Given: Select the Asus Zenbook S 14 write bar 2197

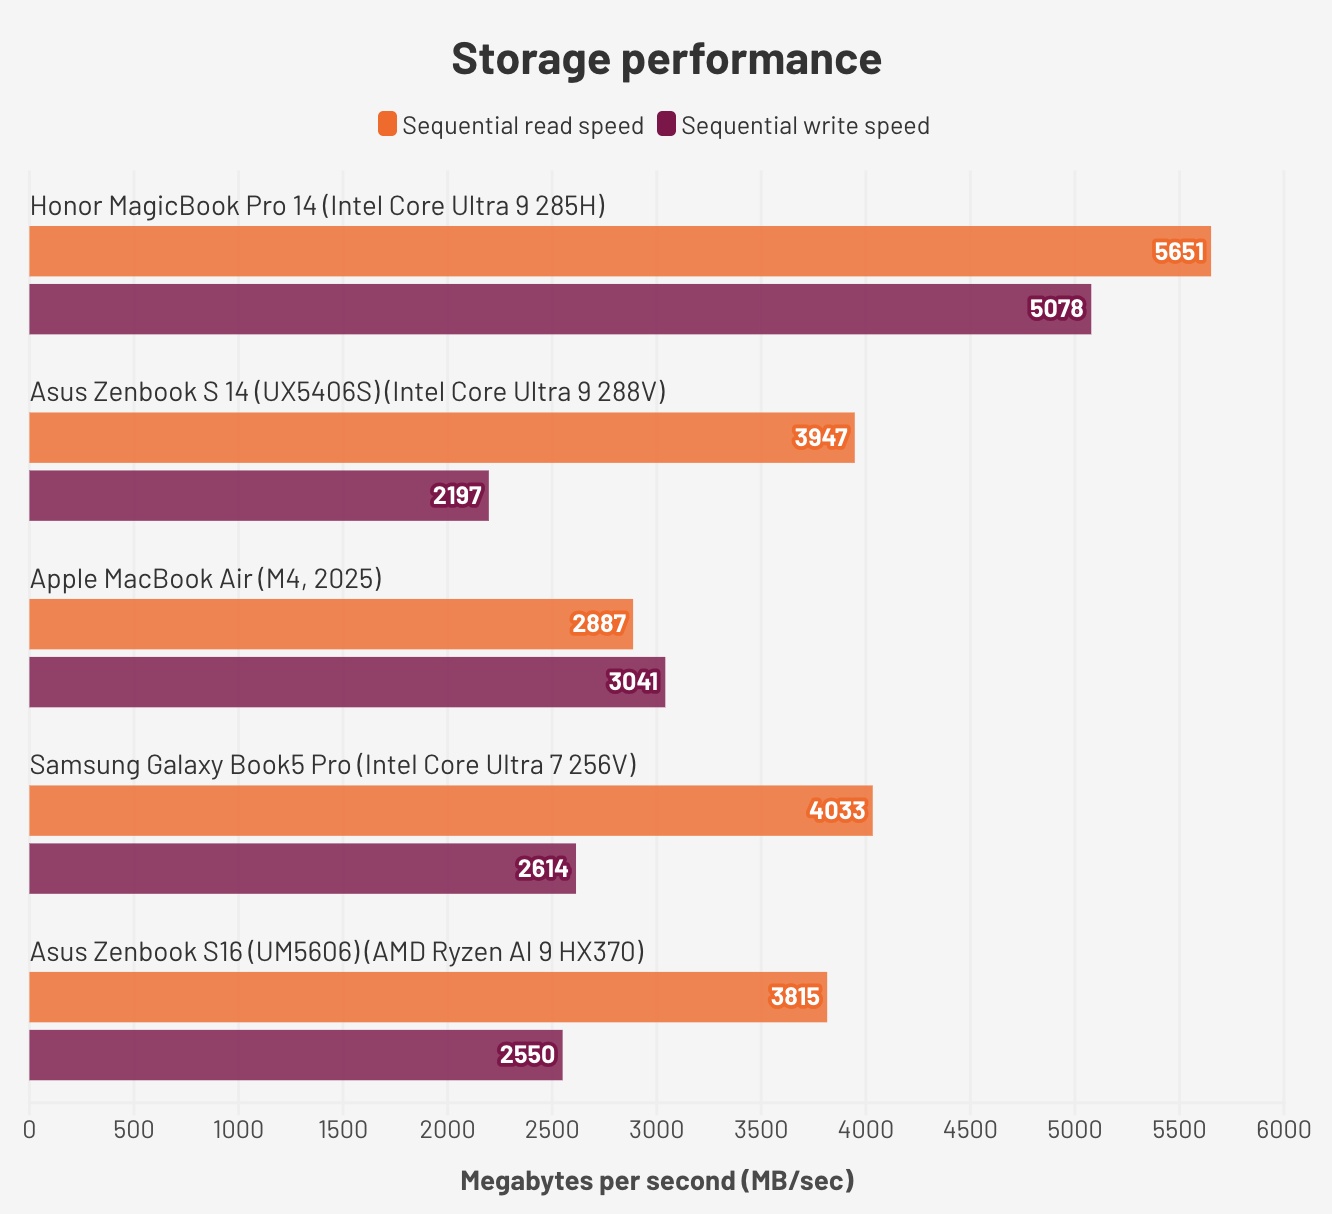Looking at the screenshot, I should click(x=259, y=496).
